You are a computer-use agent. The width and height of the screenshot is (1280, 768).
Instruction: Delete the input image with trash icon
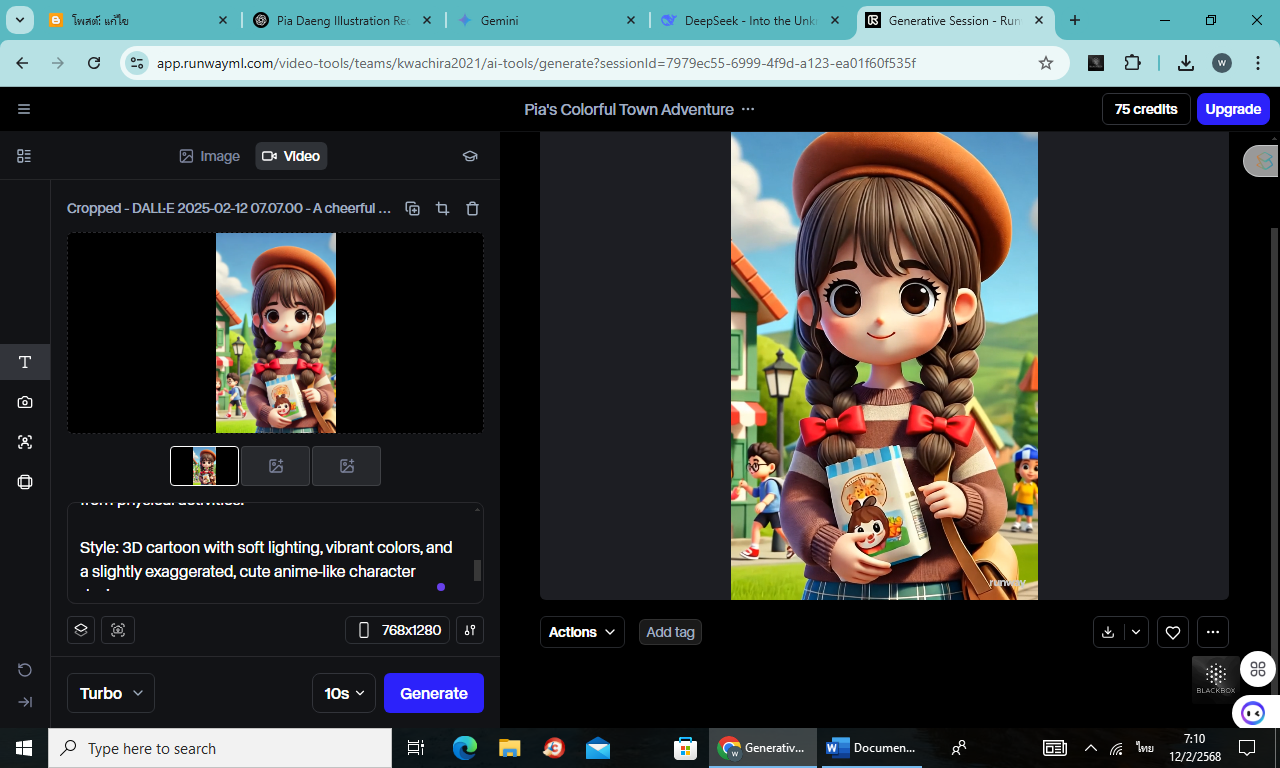click(473, 208)
